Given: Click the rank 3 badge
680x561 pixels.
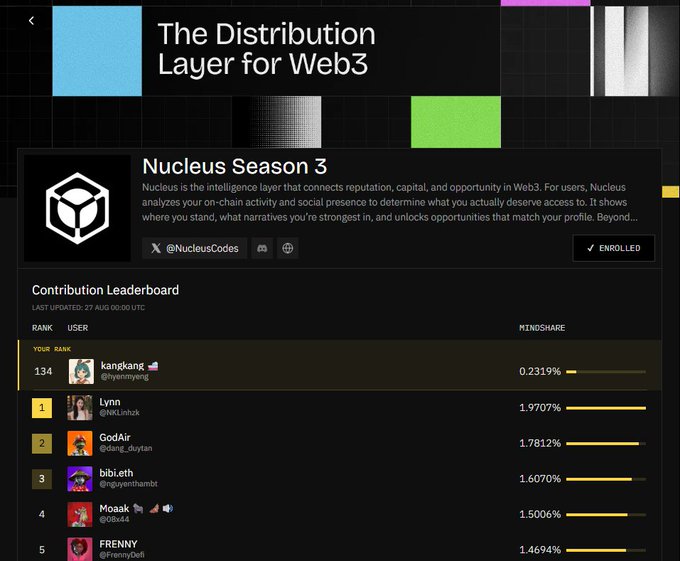Looking at the screenshot, I should click(42, 479).
